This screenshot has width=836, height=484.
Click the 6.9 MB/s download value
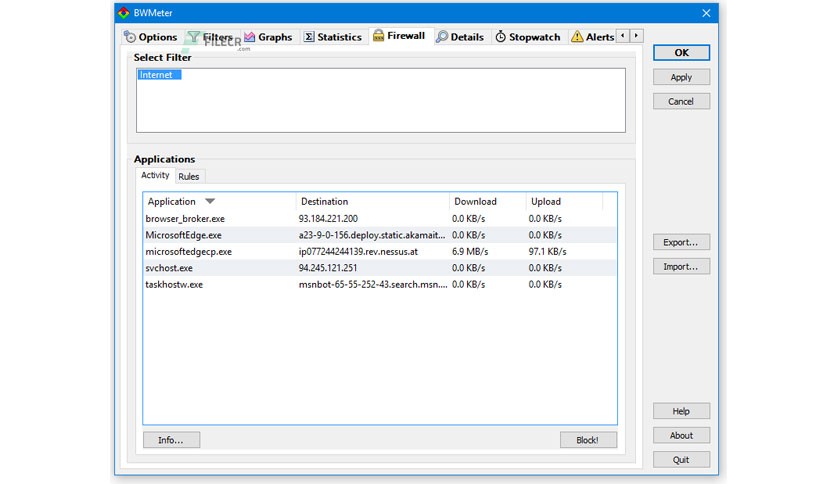pyautogui.click(x=470, y=252)
